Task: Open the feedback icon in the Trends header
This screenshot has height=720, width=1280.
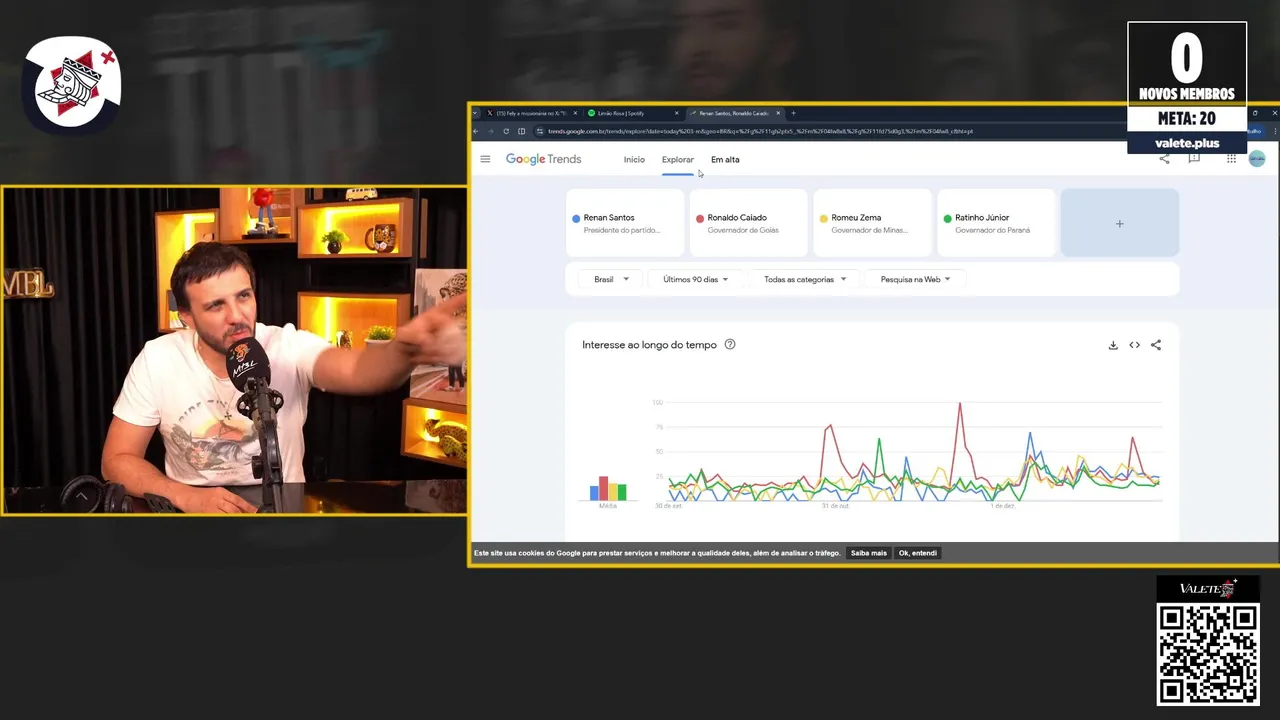Action: click(1194, 159)
